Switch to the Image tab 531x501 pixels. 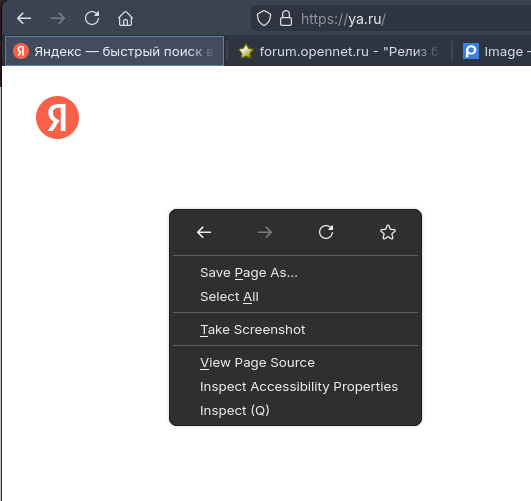coord(493,51)
